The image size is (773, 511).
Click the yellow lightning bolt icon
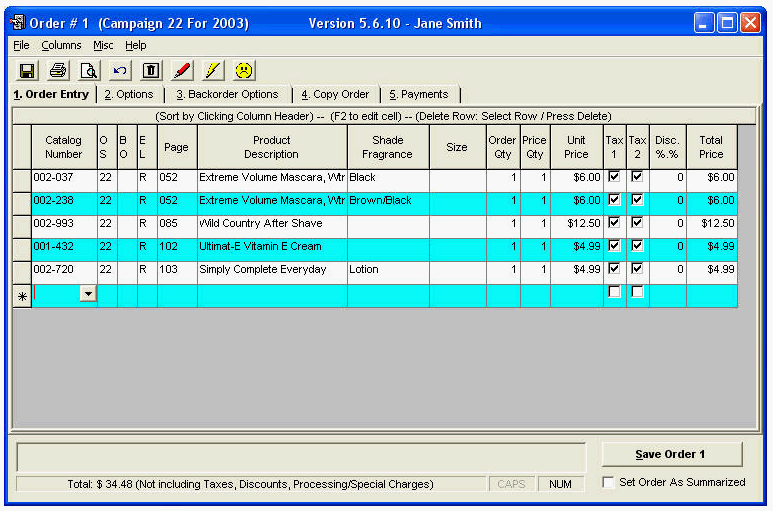[x=213, y=70]
